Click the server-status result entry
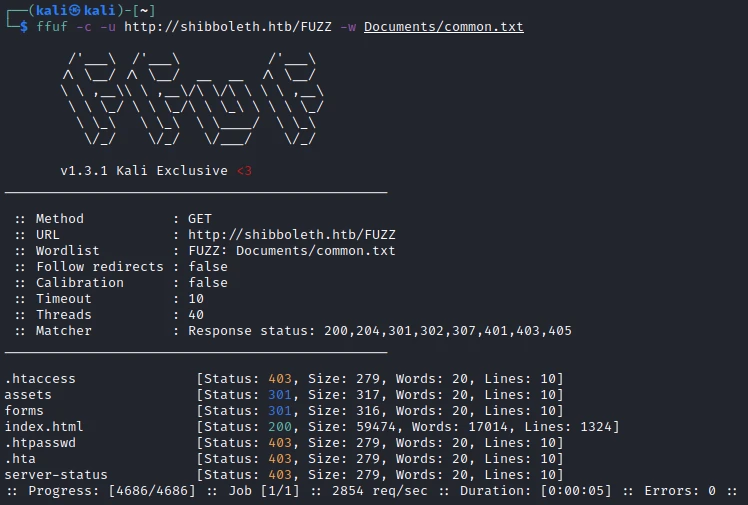Viewport: 748px width, 505px height. point(56,475)
